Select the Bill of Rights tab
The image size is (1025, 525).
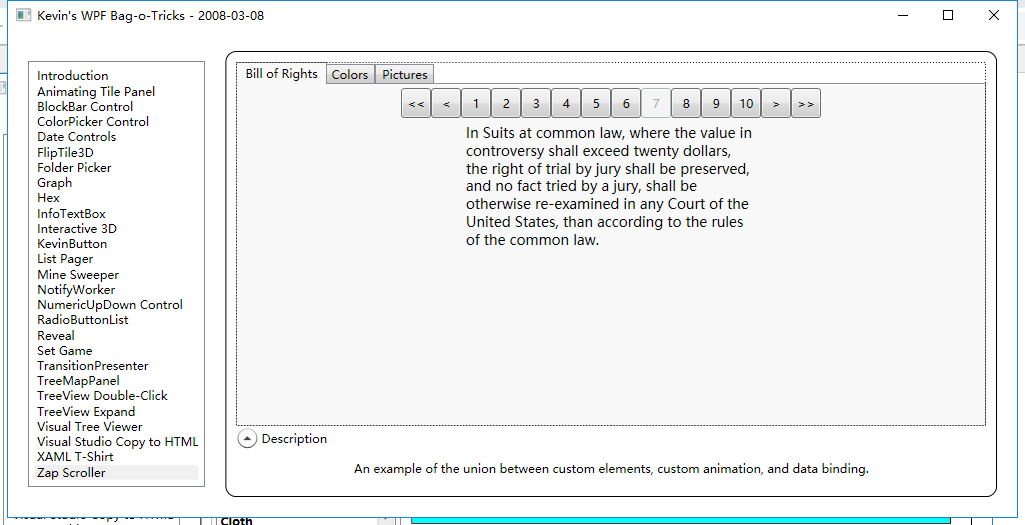(281, 74)
